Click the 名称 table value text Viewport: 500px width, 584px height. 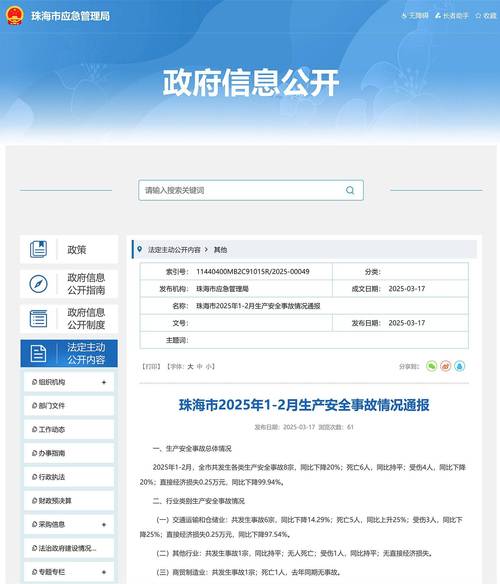258,306
